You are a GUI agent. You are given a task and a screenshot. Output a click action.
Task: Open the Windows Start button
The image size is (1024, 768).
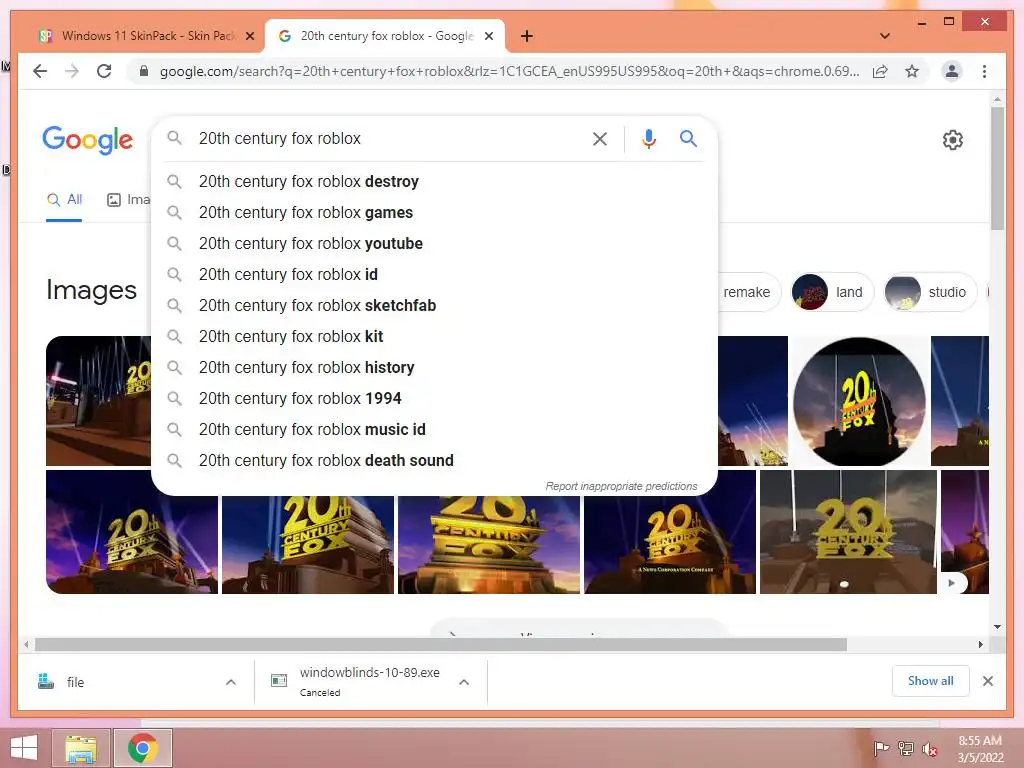[24, 748]
